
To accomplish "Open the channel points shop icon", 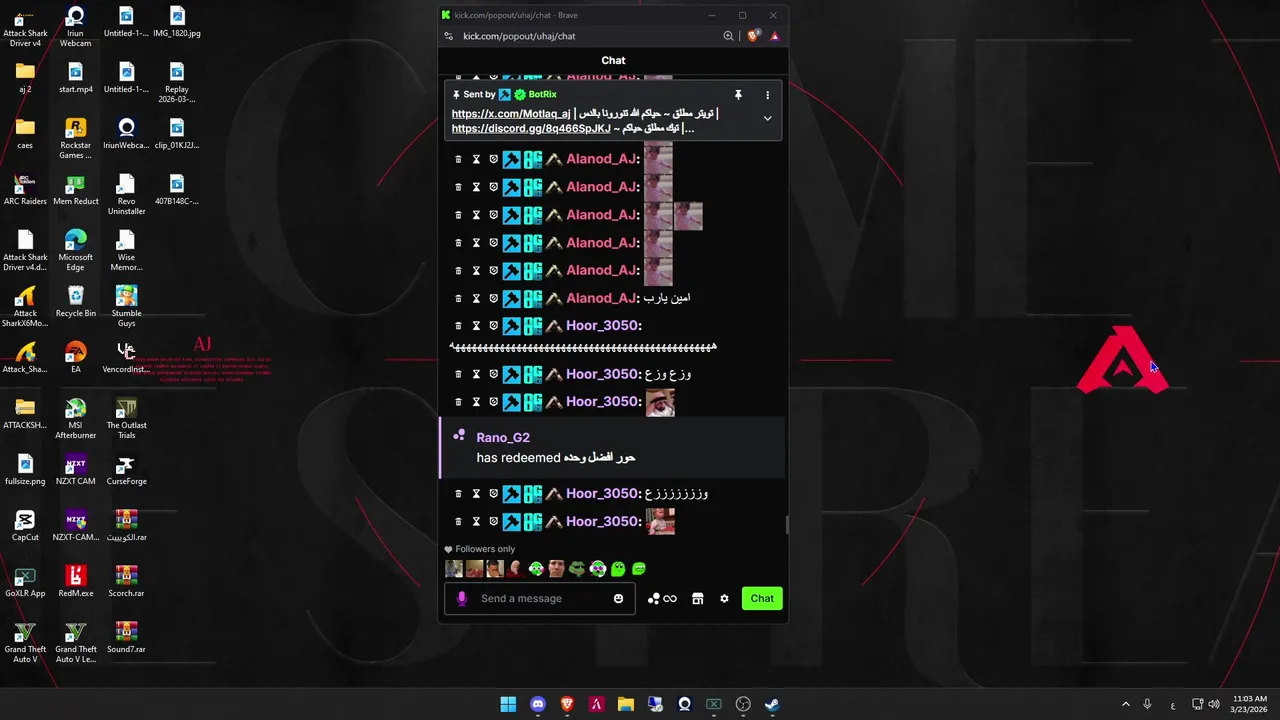I will point(697,599).
